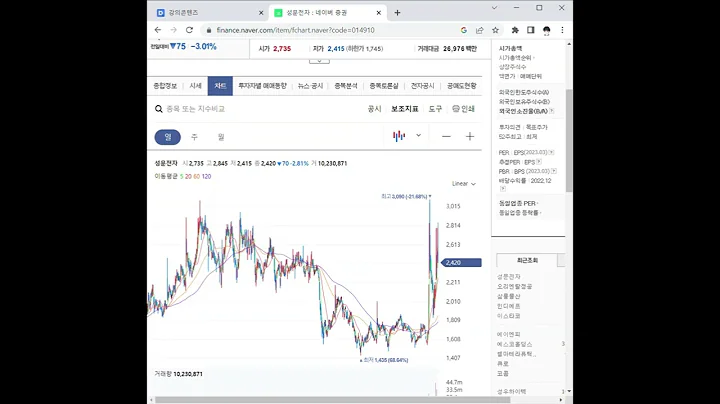Image resolution: width=720 pixels, height=404 pixels.
Task: Open the 종목분석 tab
Action: 346,86
